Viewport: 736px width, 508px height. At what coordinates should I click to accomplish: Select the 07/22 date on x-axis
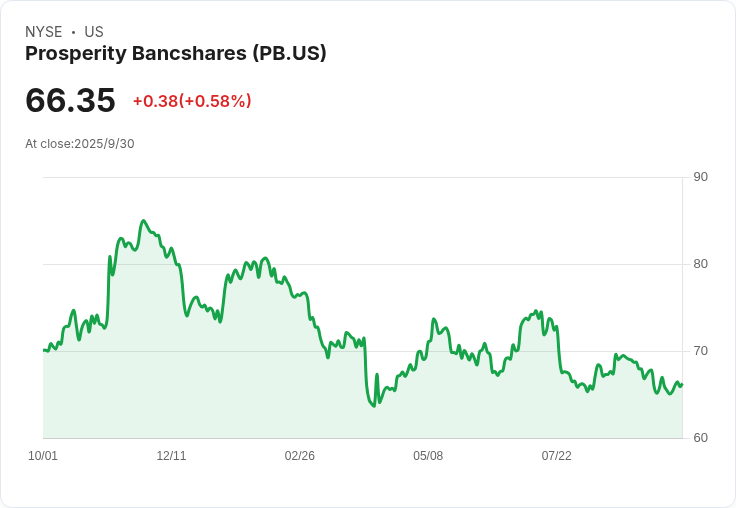pos(556,456)
